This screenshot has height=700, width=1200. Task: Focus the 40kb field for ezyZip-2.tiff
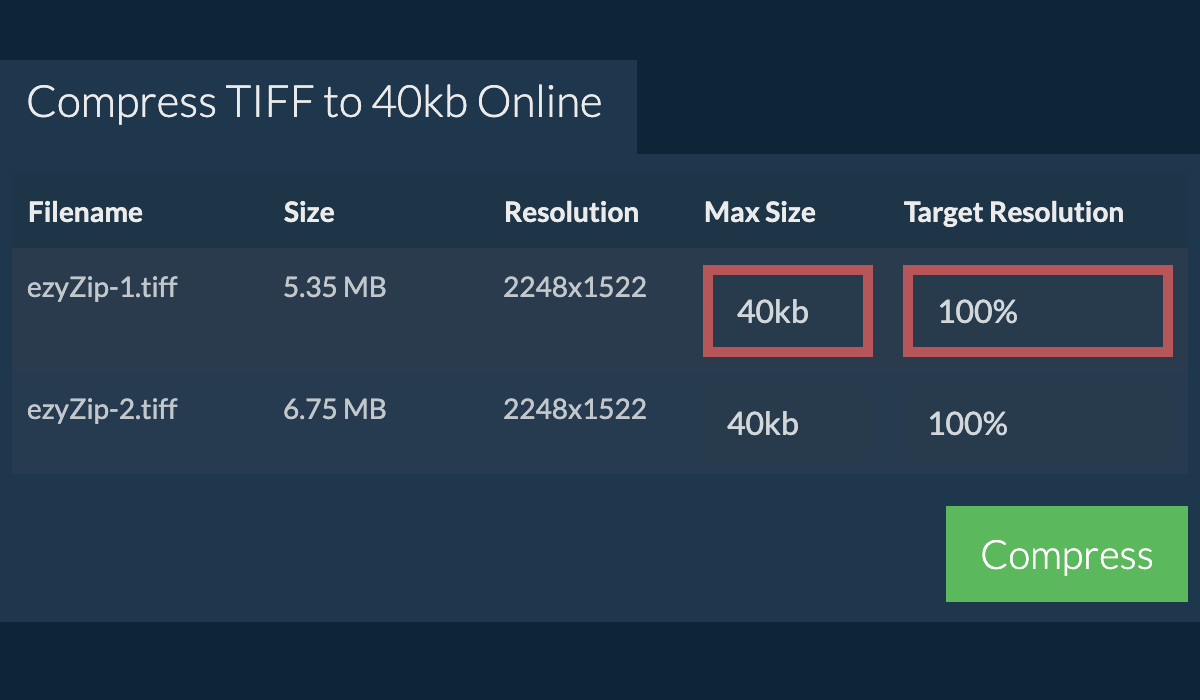pyautogui.click(x=787, y=424)
